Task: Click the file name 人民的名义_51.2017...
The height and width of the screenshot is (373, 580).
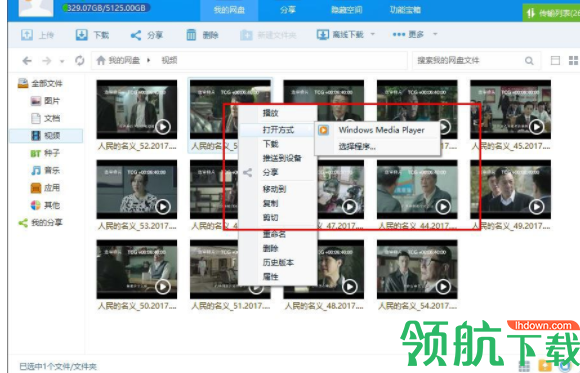Action: [230, 306]
